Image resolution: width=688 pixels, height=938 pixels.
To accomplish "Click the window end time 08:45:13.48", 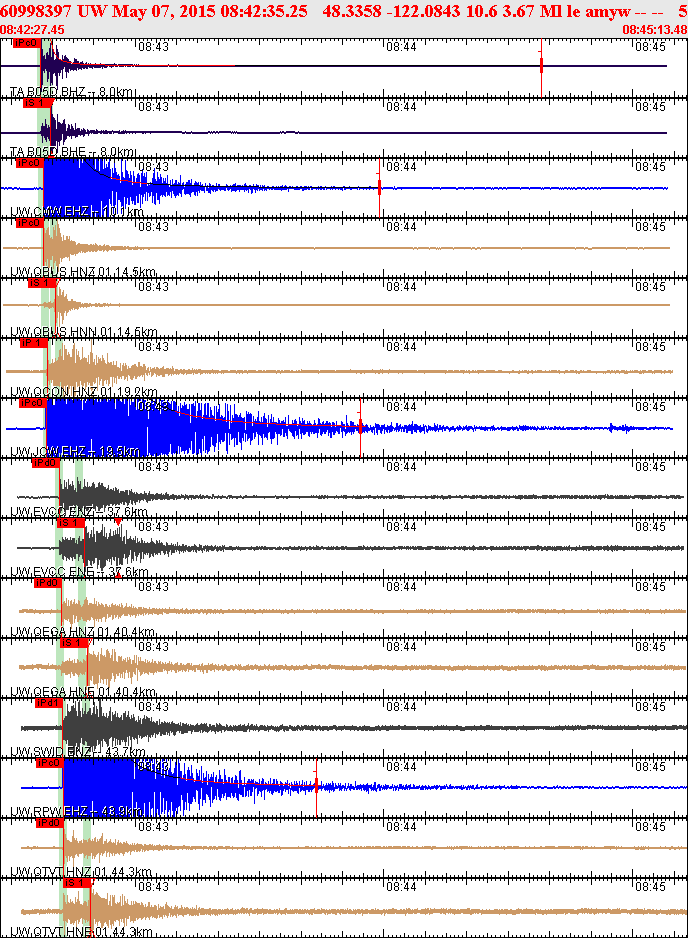I will coord(654,29).
